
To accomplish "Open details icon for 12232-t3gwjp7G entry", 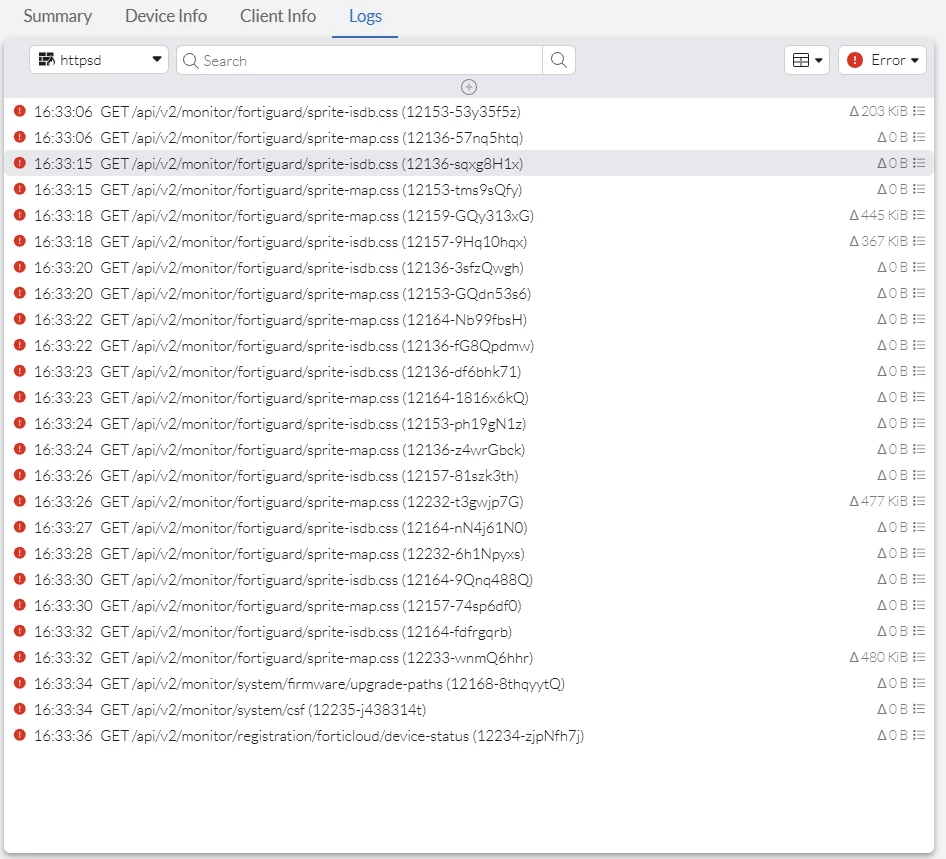I will point(919,501).
